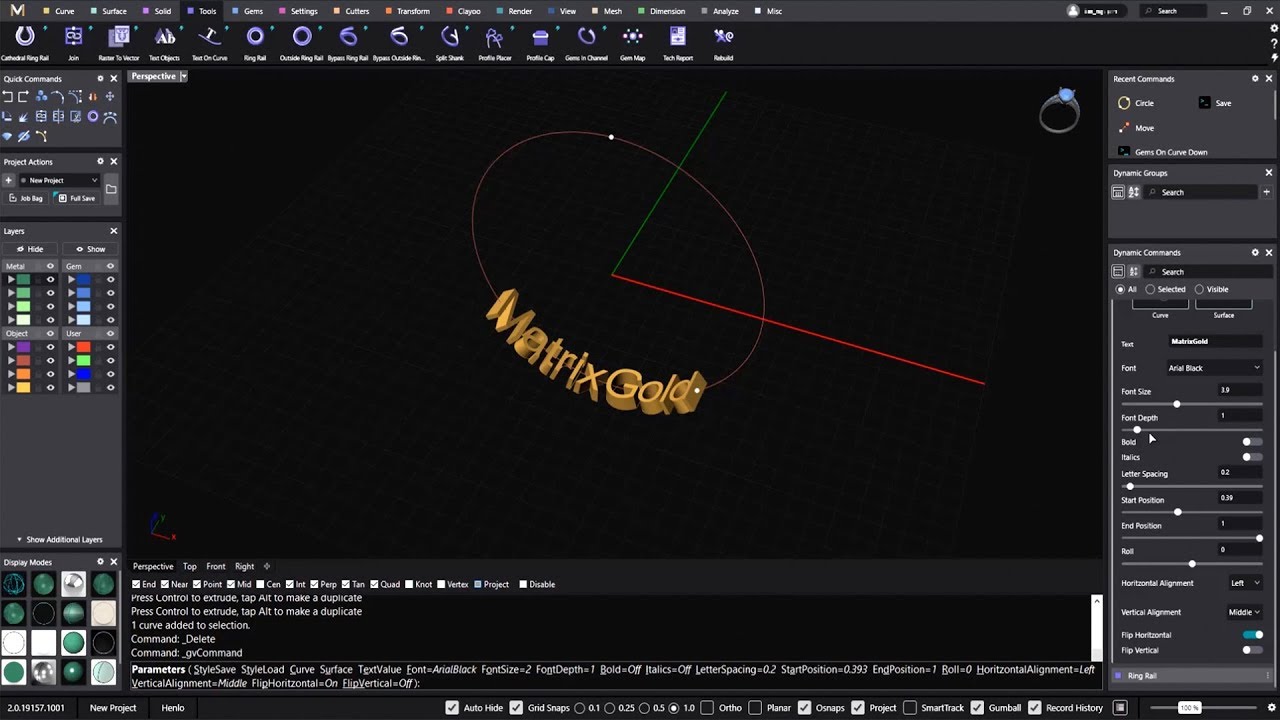
Task: Click the ring view cube icon
Action: [x=1059, y=110]
